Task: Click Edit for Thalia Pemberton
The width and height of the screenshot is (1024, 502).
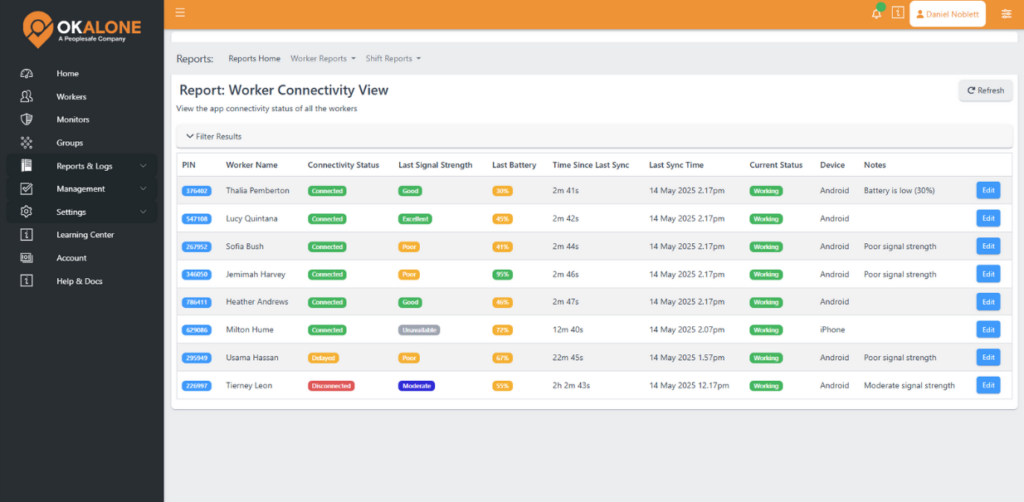Action: tap(987, 190)
